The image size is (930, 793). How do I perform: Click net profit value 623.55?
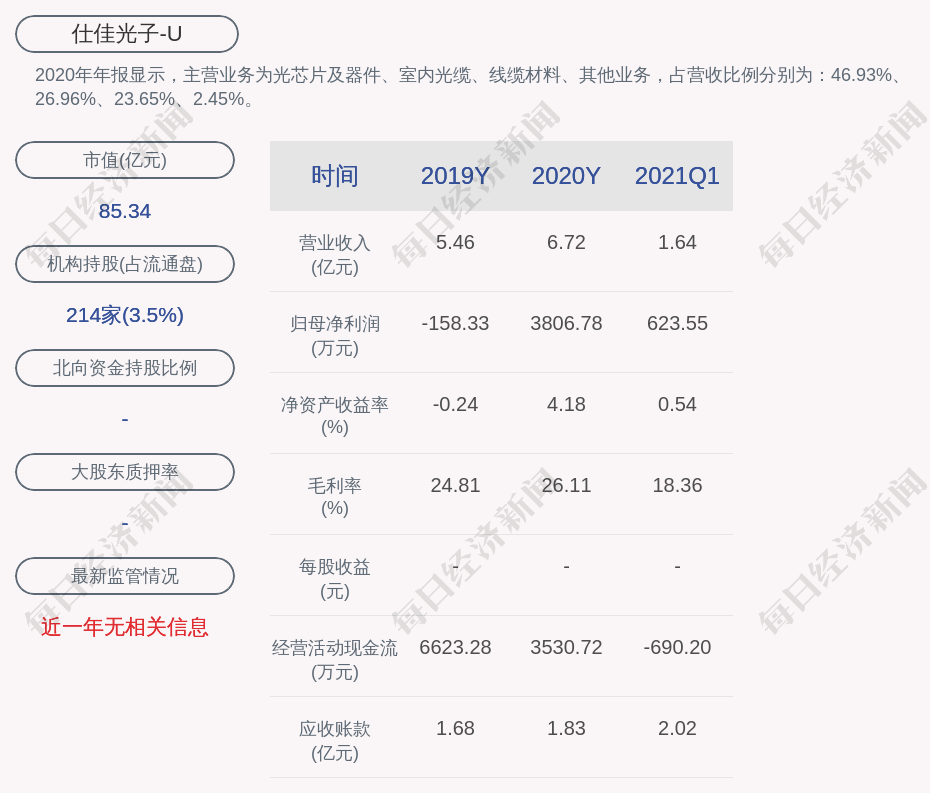coord(677,323)
